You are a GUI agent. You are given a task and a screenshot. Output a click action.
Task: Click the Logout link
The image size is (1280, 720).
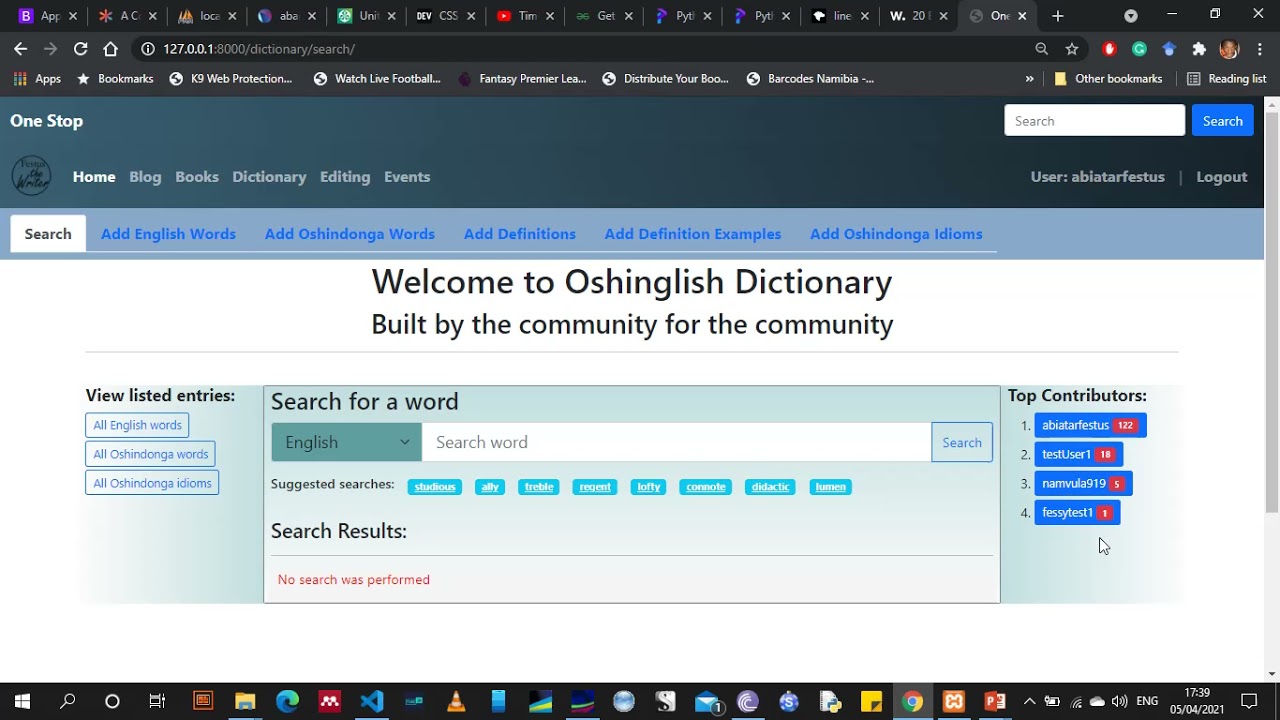tap(1222, 177)
